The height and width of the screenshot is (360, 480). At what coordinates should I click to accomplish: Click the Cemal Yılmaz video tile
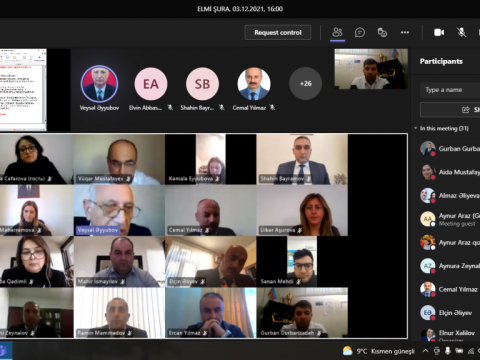coord(211,211)
